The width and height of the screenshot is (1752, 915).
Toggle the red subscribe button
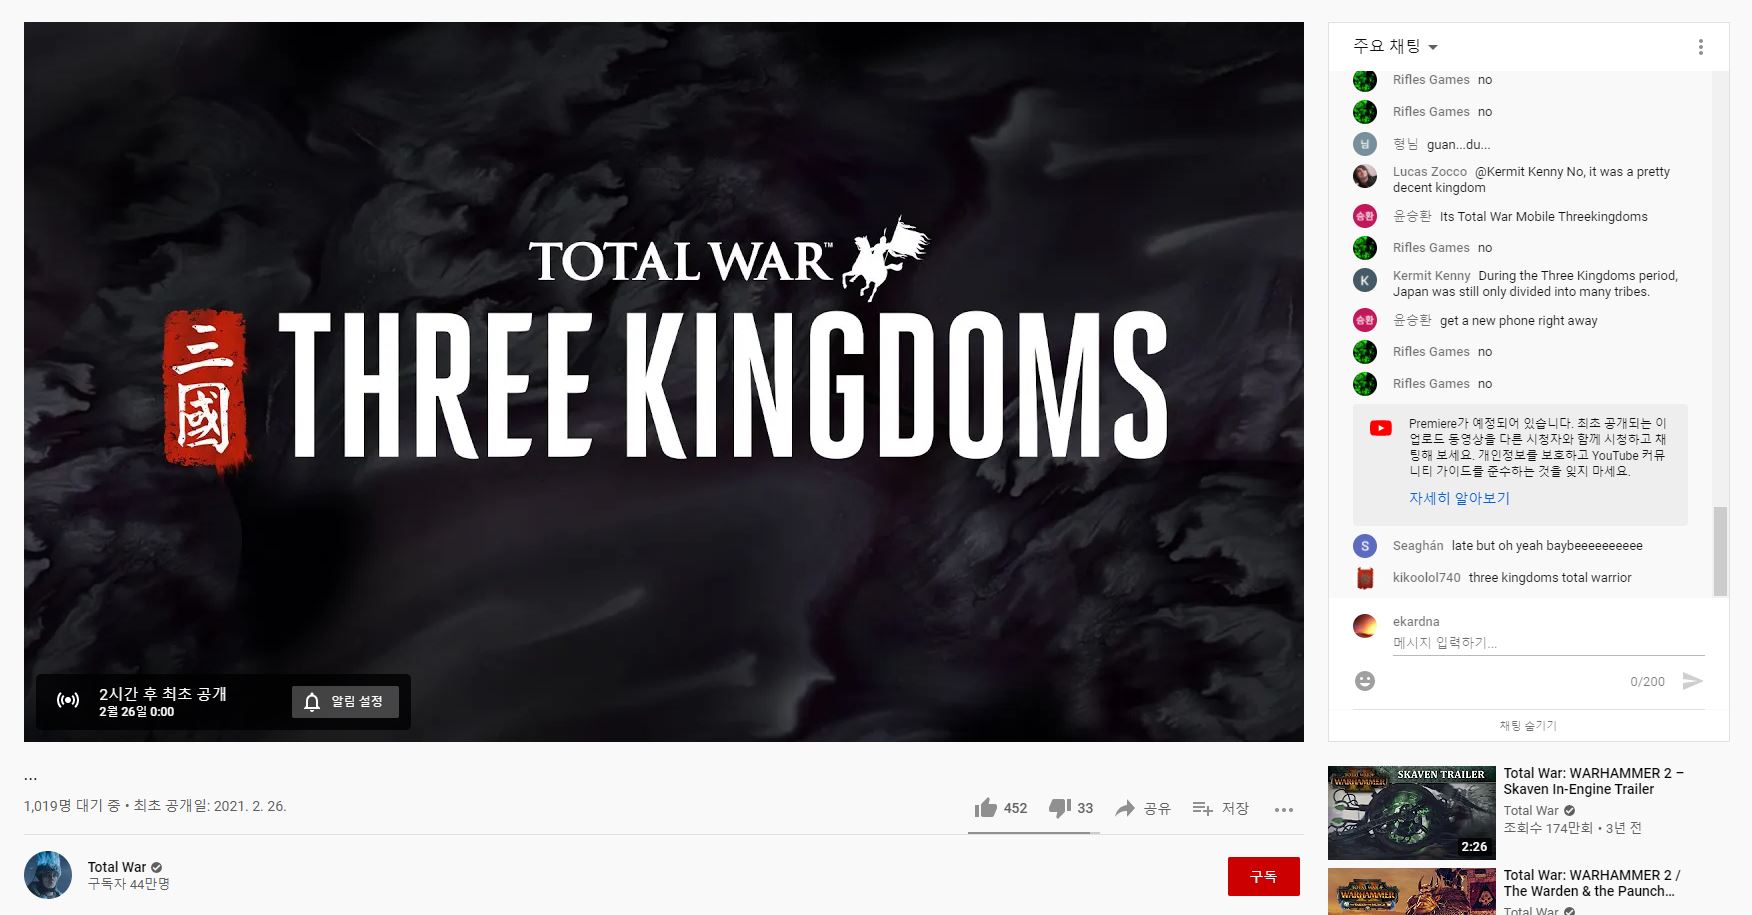pyautogui.click(x=1264, y=876)
